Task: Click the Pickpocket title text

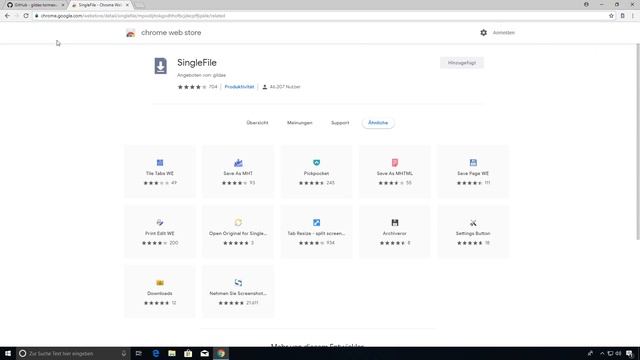Action: 316,173
